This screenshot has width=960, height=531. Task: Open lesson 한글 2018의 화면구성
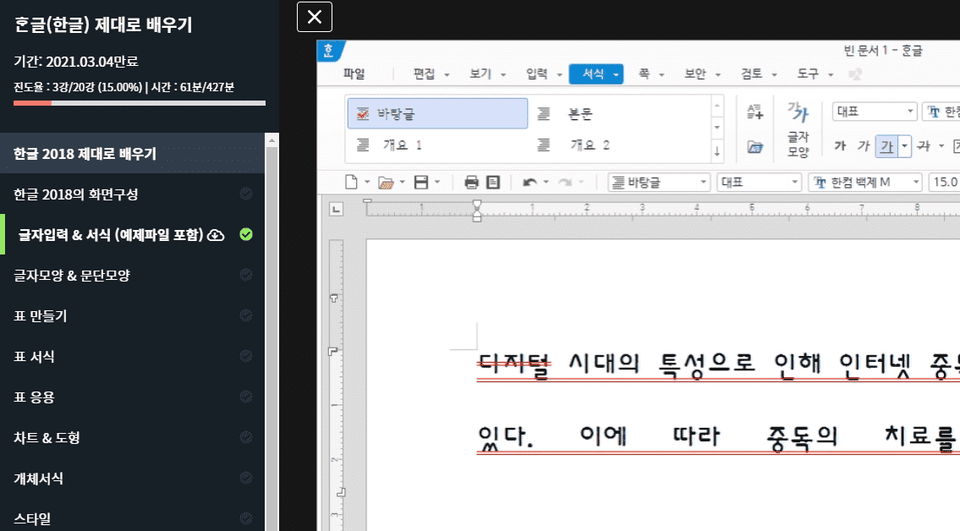pyautogui.click(x=76, y=194)
